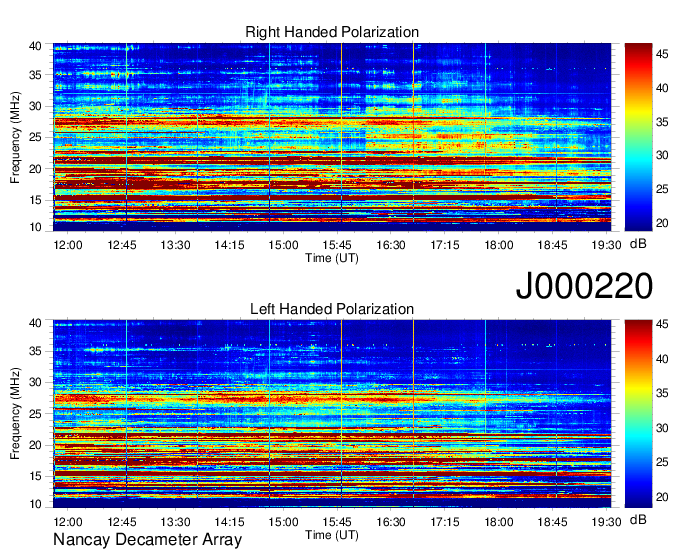Click the Left Handed plot's color scale bar

[x=638, y=414]
